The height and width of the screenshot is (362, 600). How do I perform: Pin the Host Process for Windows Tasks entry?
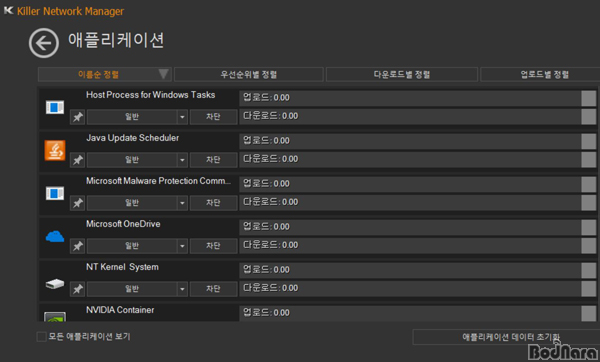(x=77, y=117)
